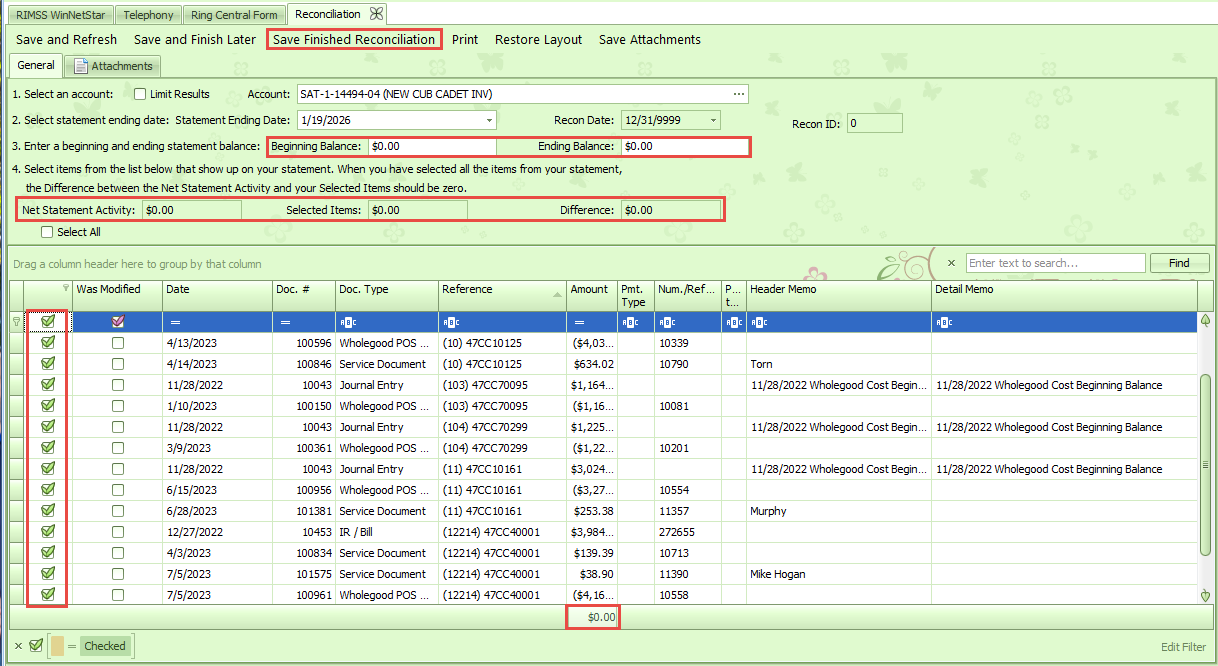The image size is (1218, 666).
Task: Click the Header Memo filter row ABC icon
Action: point(757,322)
